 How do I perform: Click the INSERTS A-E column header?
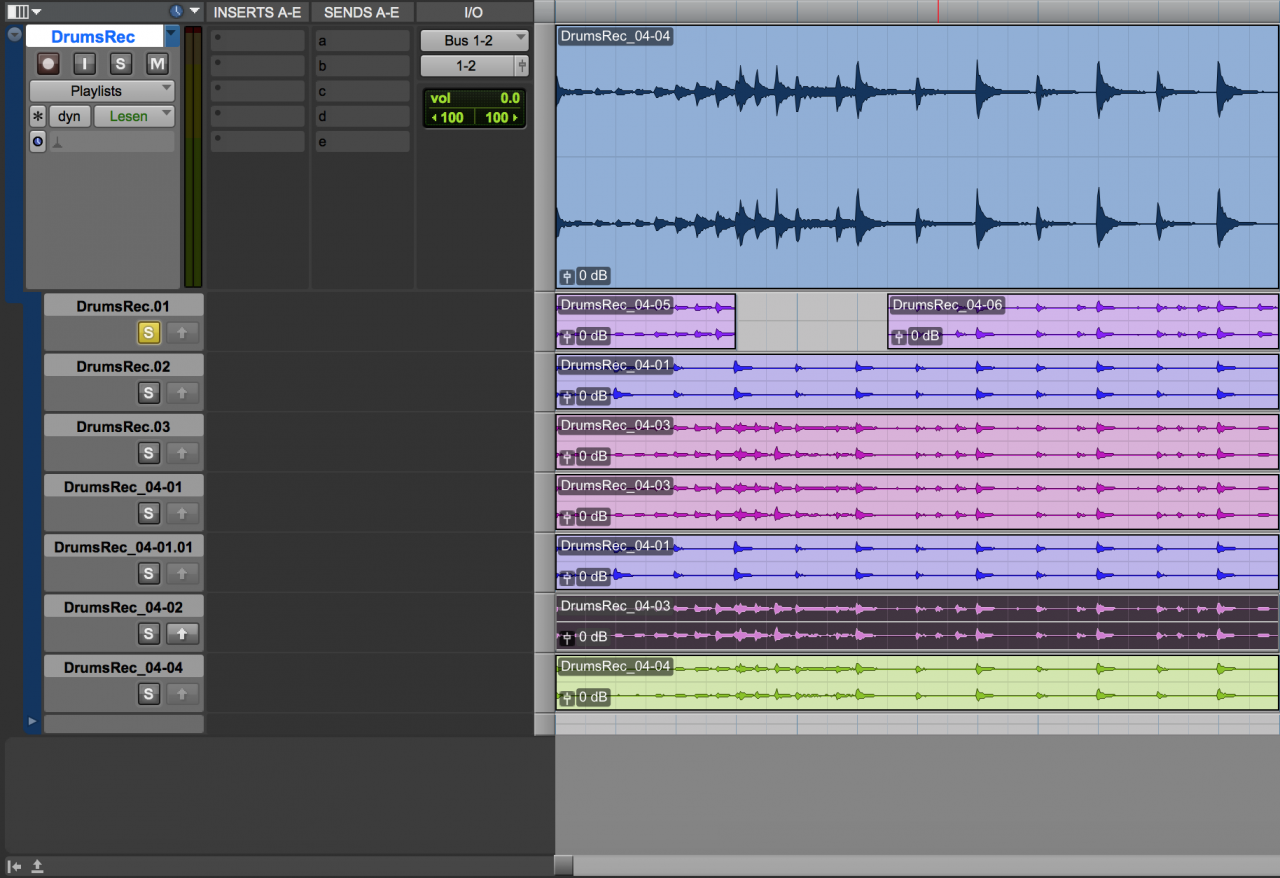[257, 12]
